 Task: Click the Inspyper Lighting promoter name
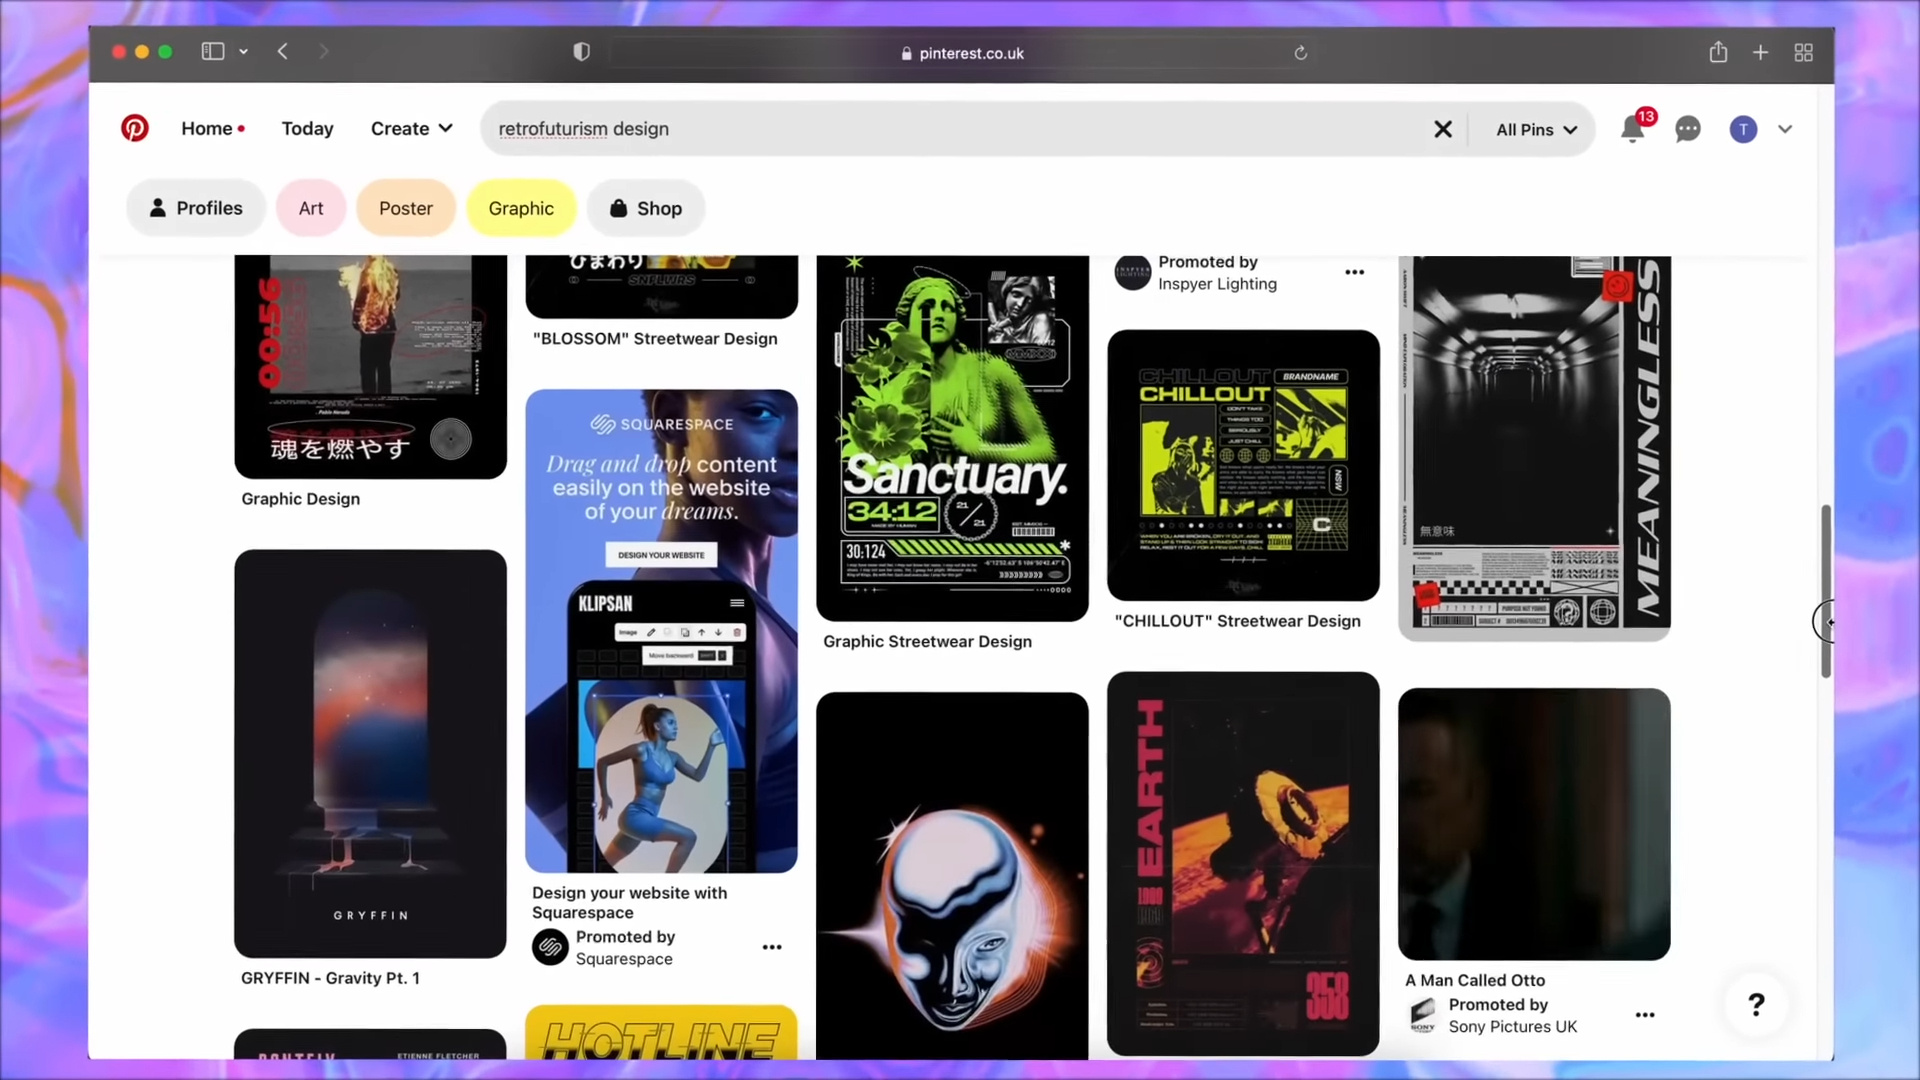coord(1217,284)
